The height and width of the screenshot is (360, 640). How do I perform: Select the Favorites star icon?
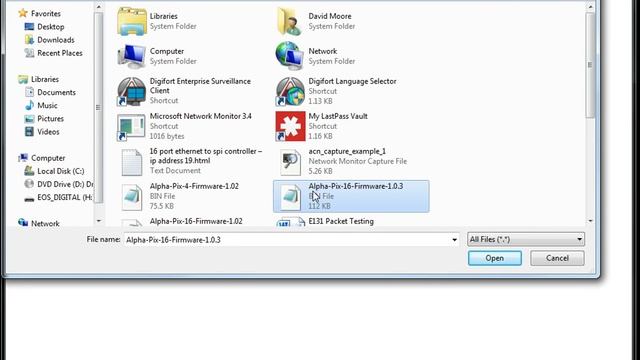tap(23, 13)
